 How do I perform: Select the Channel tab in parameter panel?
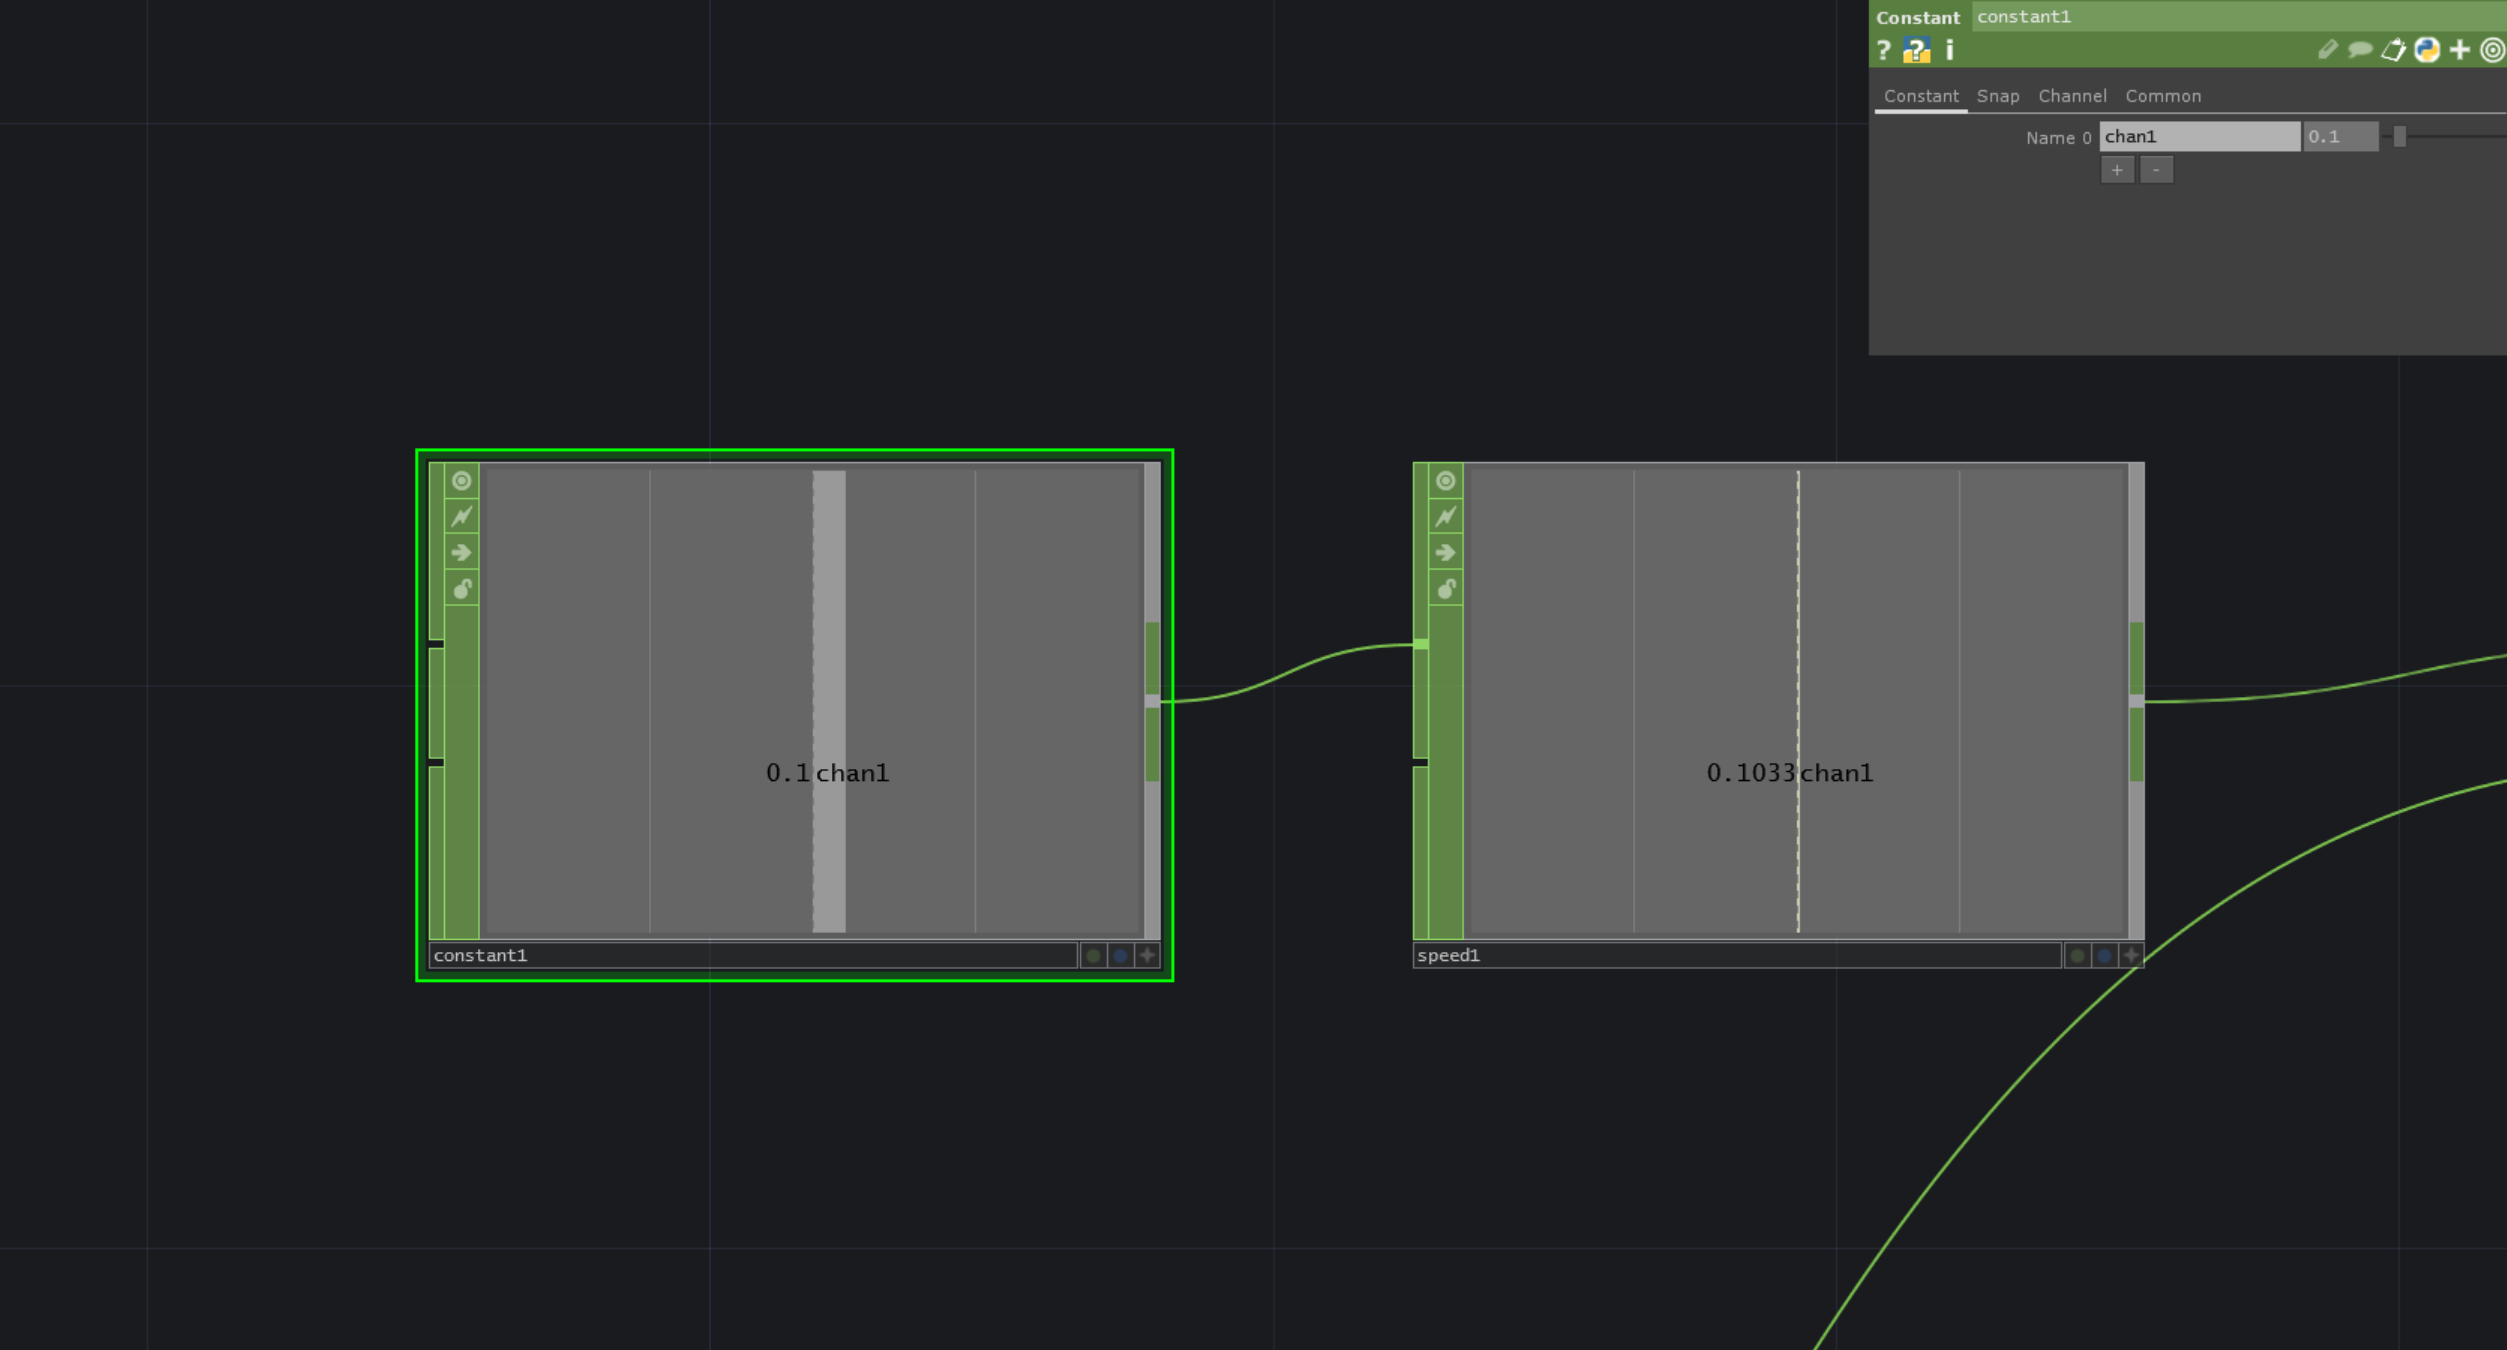(2071, 96)
